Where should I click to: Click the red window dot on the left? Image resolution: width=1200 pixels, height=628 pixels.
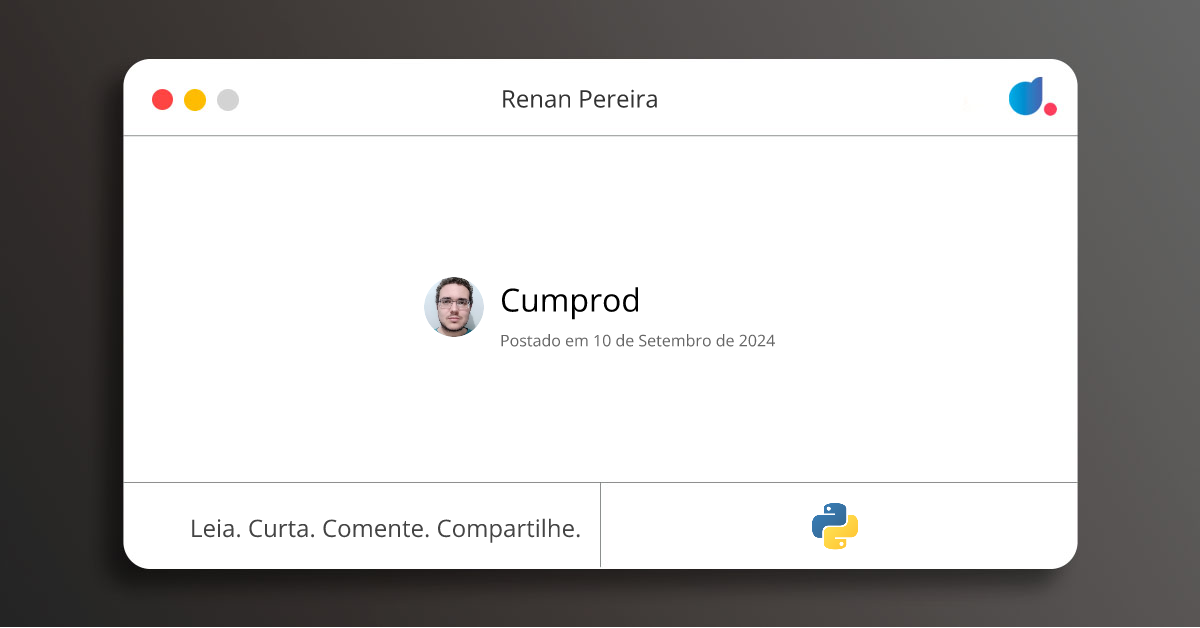163,100
